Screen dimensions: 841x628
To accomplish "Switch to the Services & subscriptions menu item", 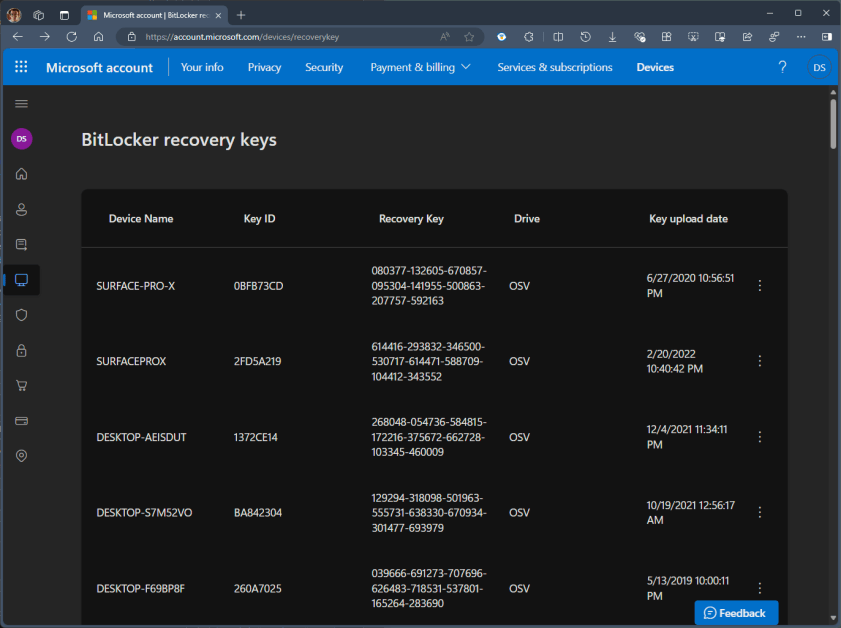I will 556,67.
